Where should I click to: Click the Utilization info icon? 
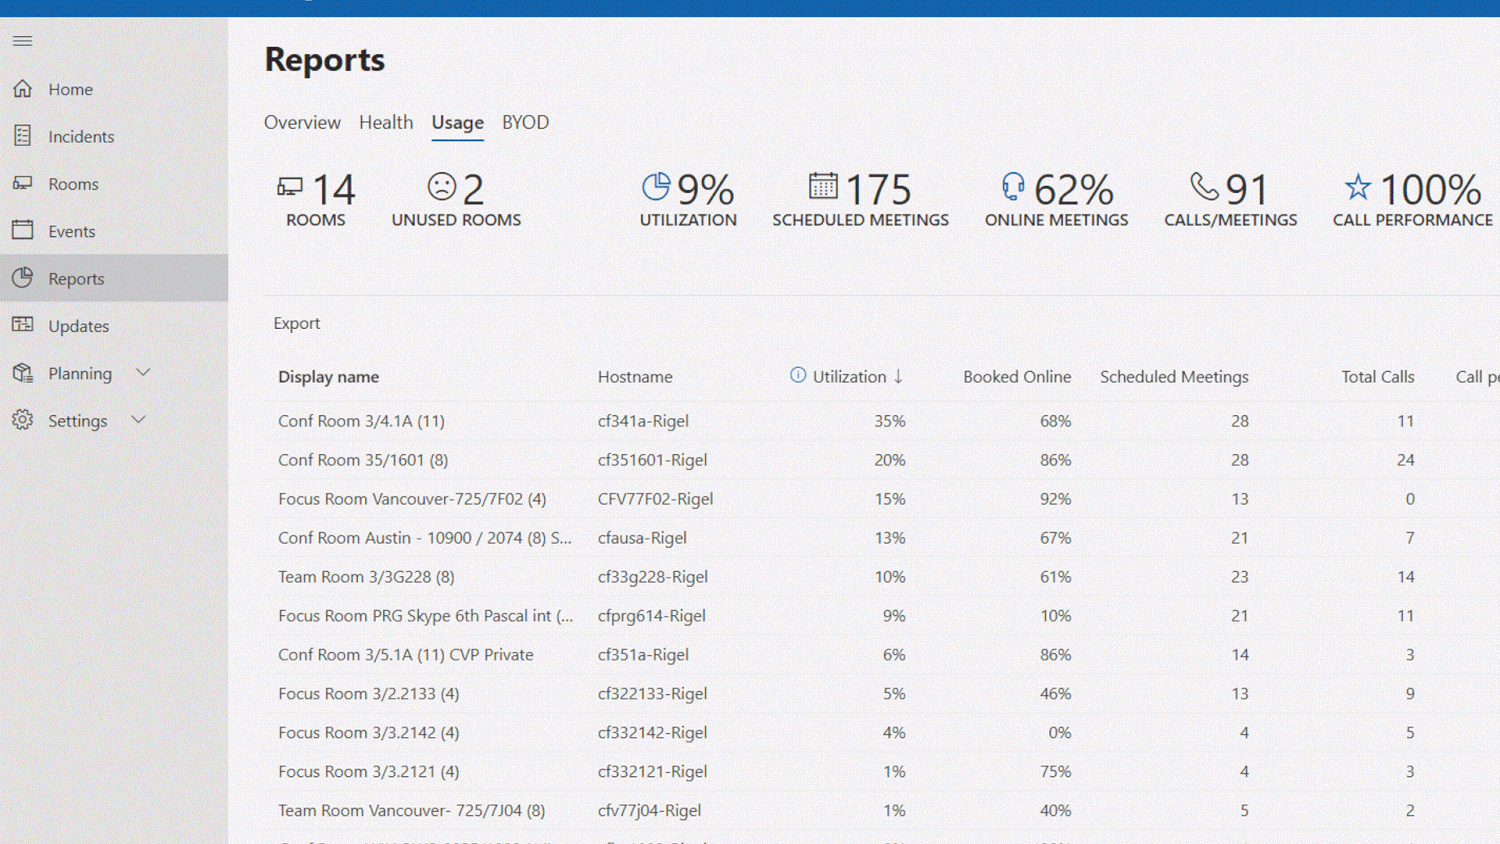click(797, 376)
